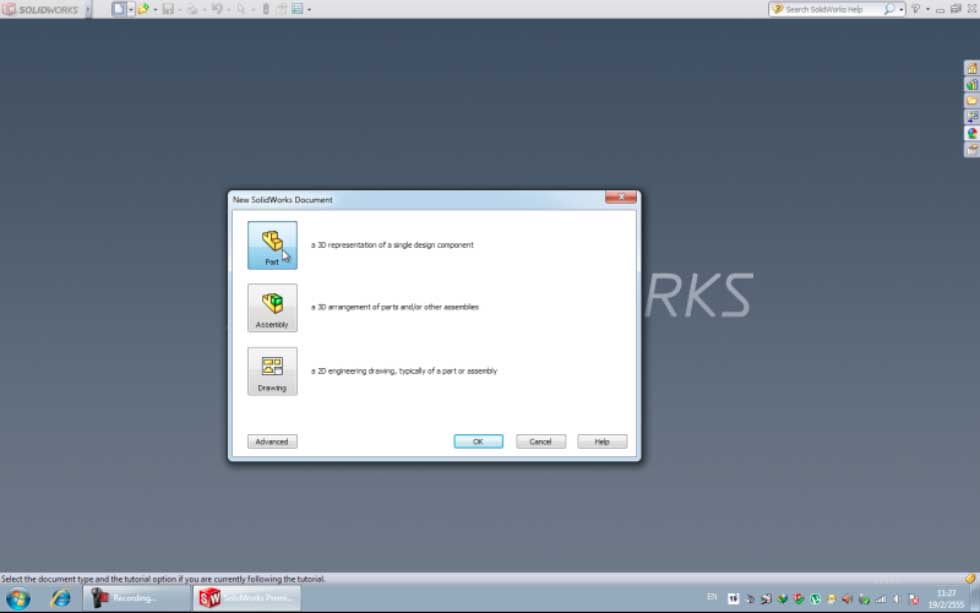Image resolution: width=980 pixels, height=613 pixels.
Task: Select the Part document type
Action: point(272,245)
